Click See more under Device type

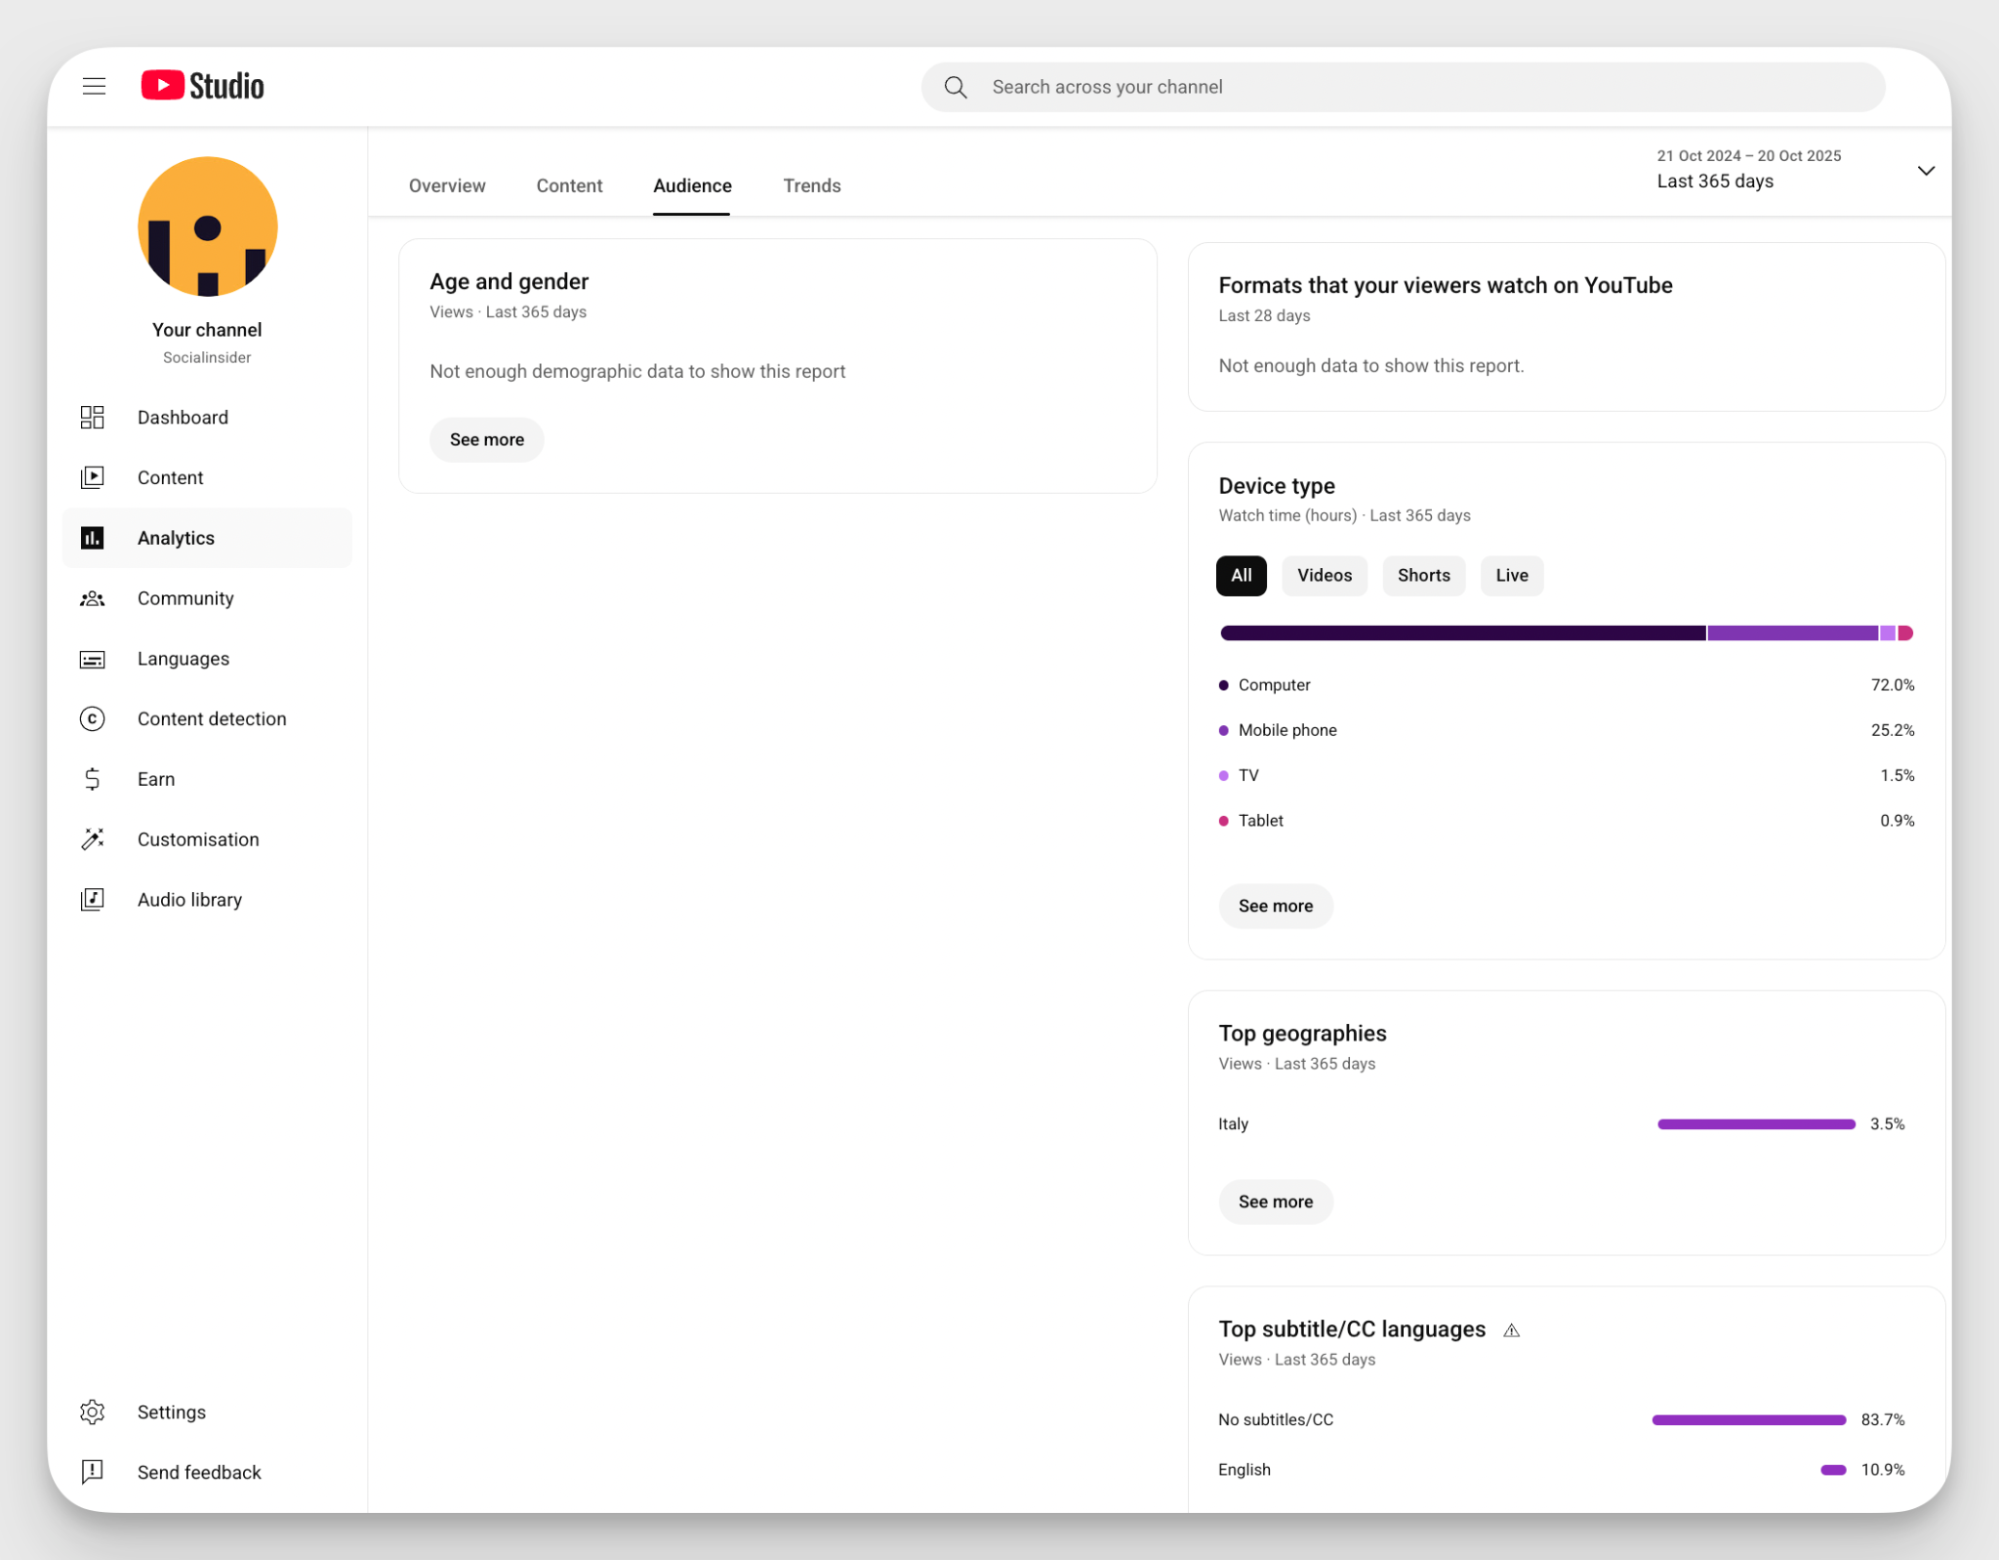[1275, 905]
